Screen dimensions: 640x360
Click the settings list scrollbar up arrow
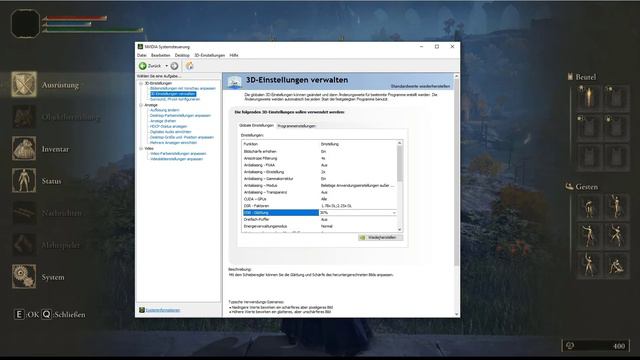(400, 143)
